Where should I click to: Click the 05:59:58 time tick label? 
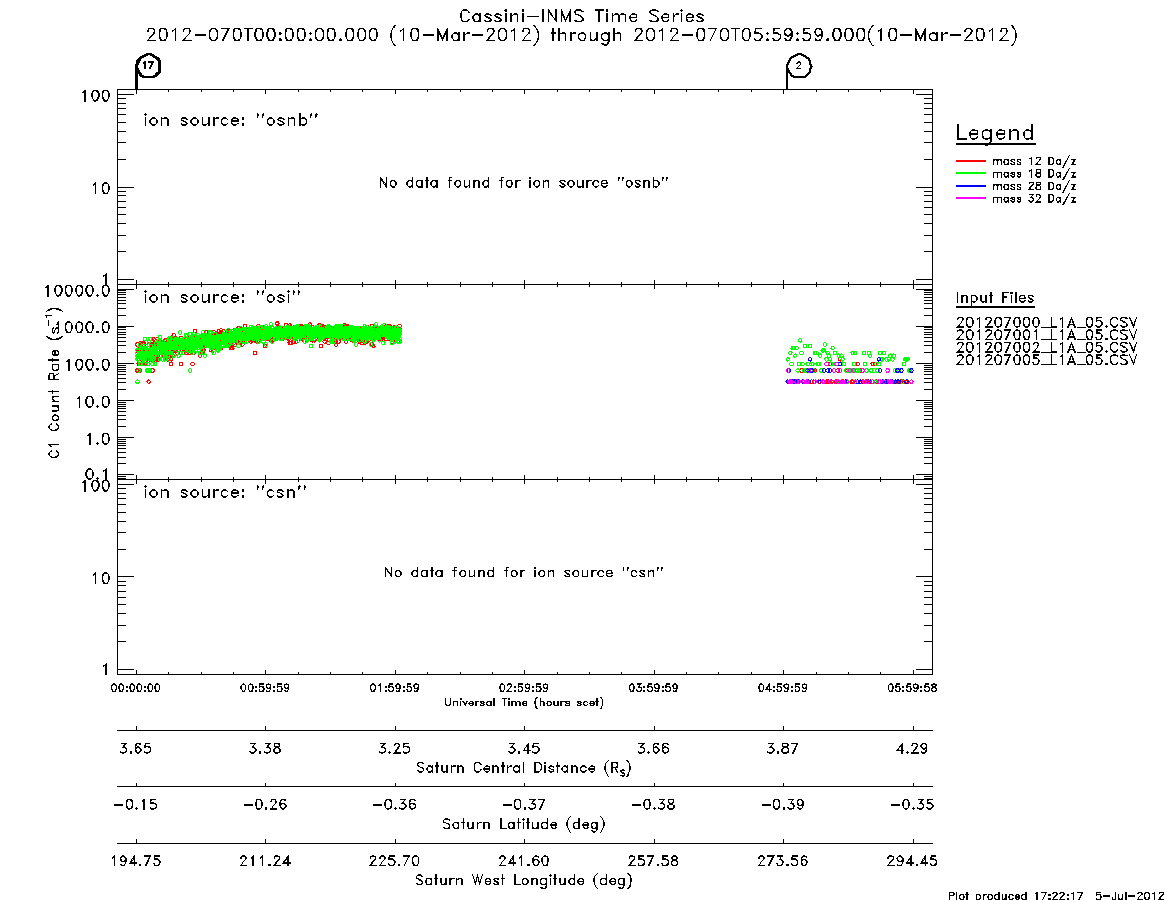(912, 688)
